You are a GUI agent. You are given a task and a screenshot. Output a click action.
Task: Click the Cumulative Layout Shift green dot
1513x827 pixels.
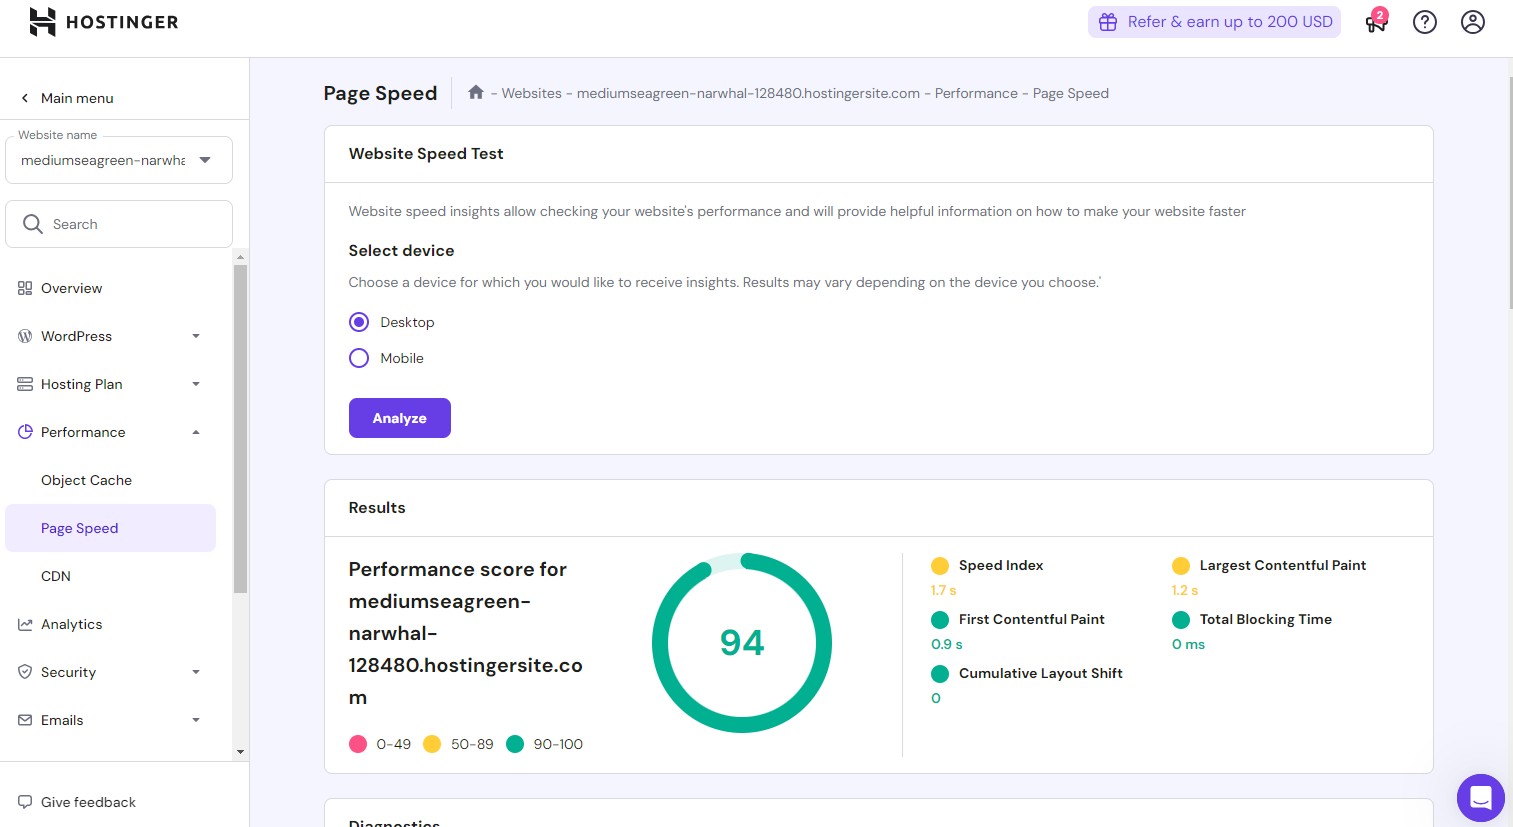click(940, 674)
